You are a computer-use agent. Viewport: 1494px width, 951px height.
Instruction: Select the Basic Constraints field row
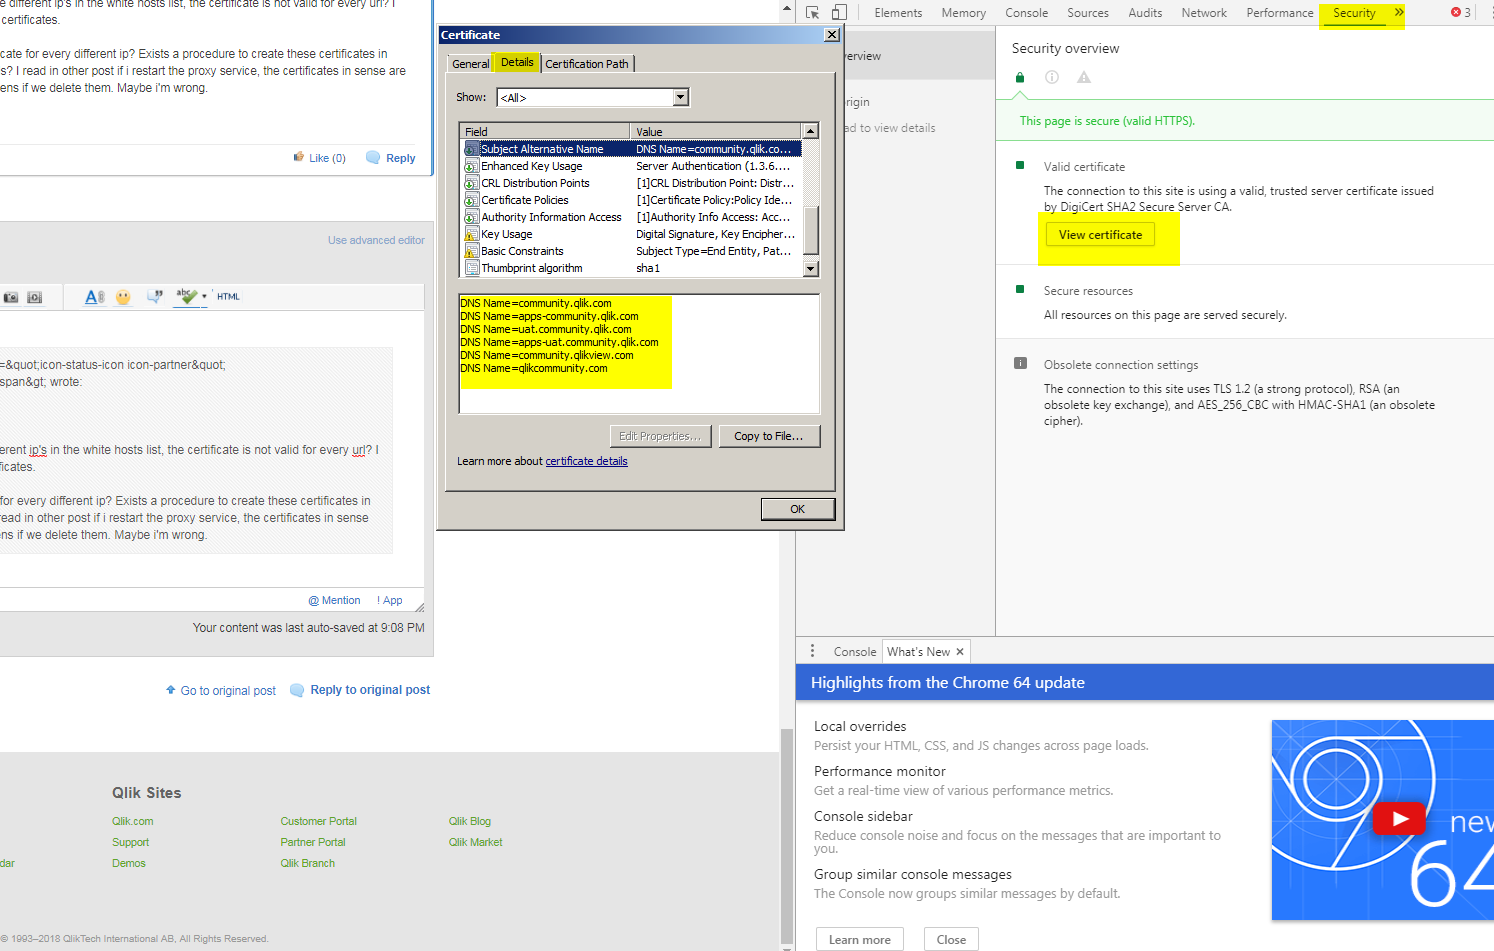[x=633, y=251]
